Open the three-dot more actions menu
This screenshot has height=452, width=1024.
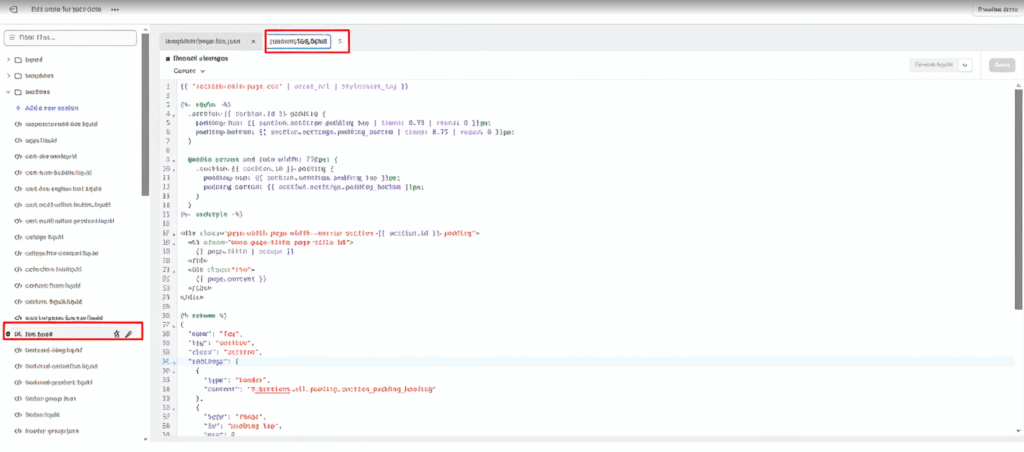click(x=115, y=9)
